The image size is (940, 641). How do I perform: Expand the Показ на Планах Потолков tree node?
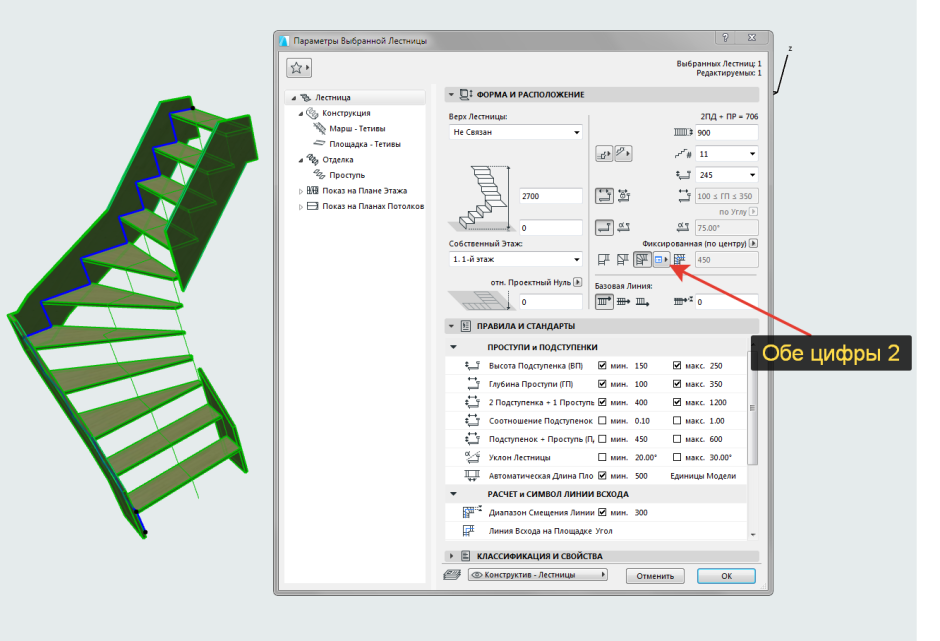pos(301,206)
